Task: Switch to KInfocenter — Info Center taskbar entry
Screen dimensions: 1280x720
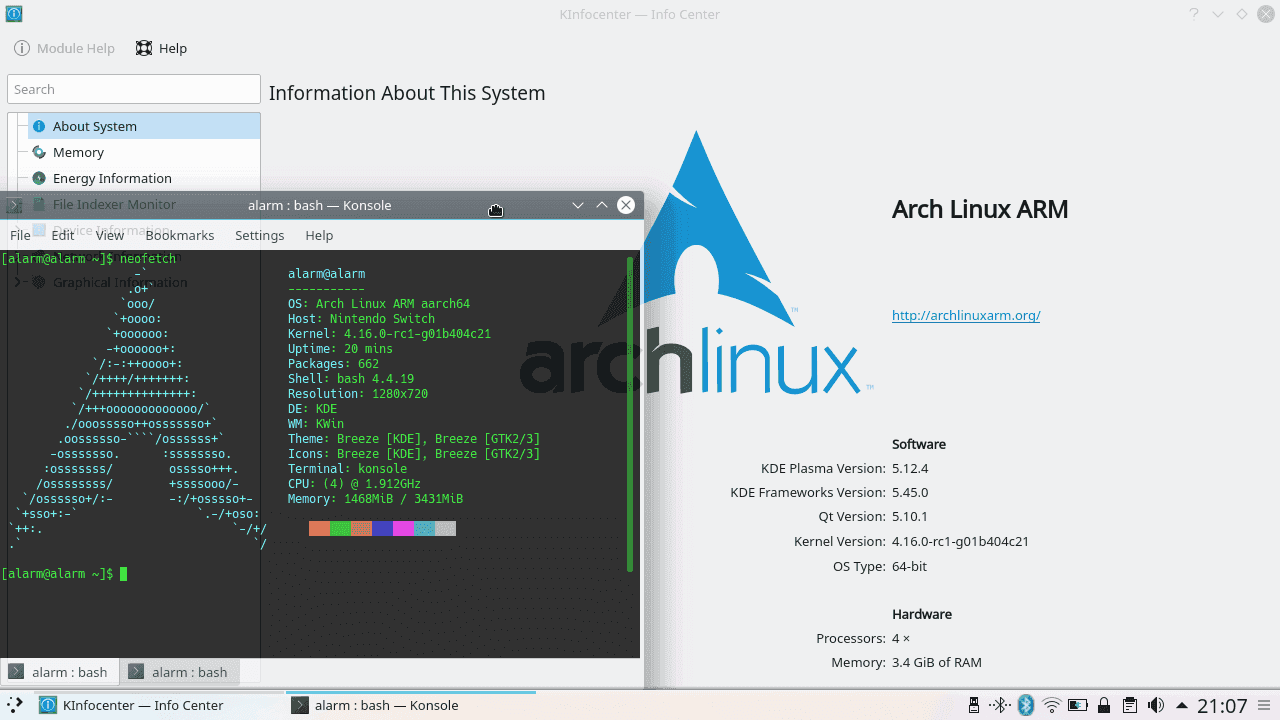Action: 159,705
